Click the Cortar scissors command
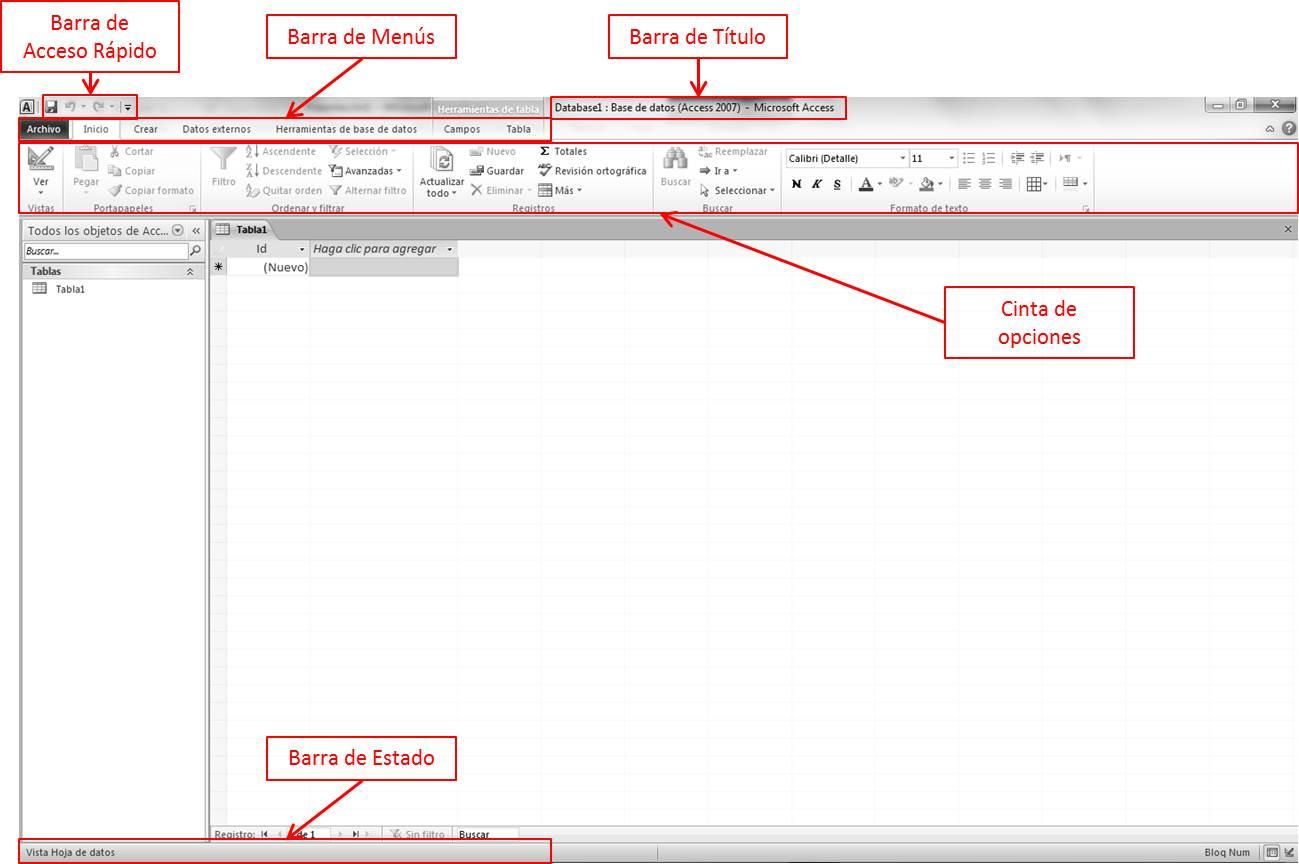Image resolution: width=1299 pixels, height=864 pixels. (131, 152)
